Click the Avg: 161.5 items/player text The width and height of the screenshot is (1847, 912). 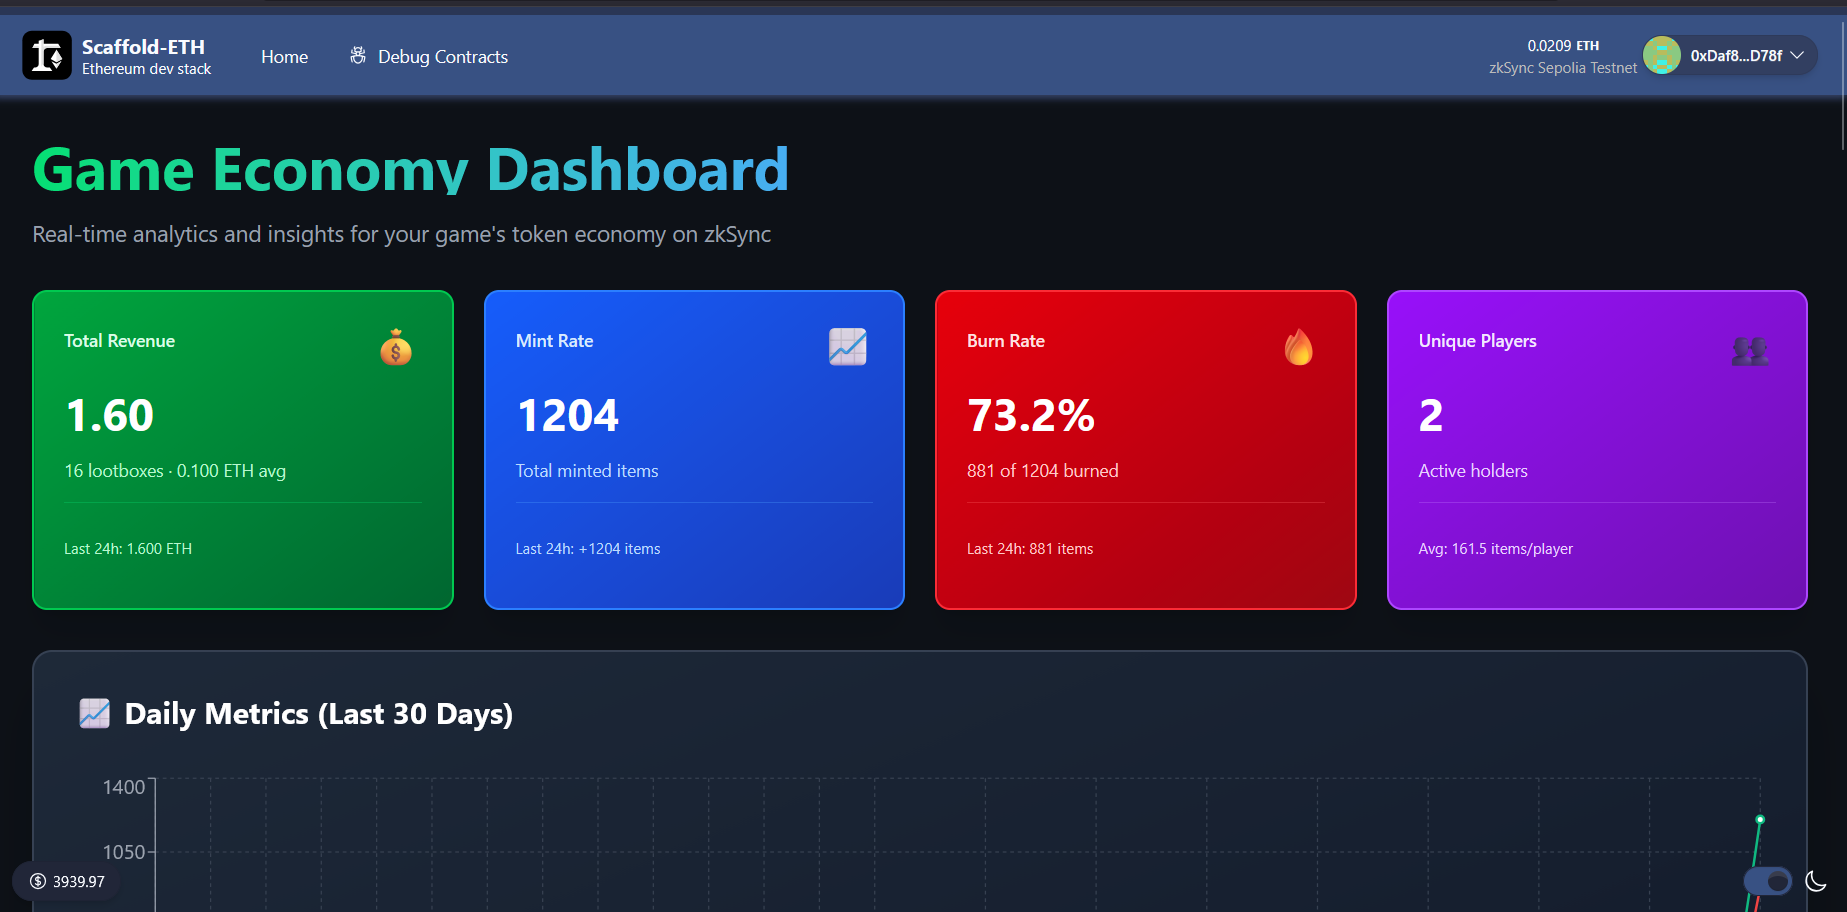1496,549
